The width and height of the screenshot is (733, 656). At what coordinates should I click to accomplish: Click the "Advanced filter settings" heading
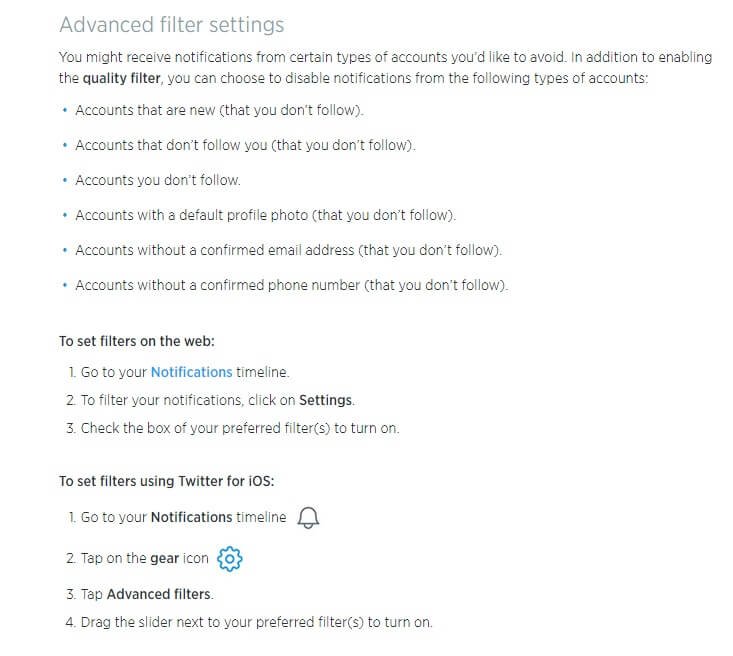point(171,25)
